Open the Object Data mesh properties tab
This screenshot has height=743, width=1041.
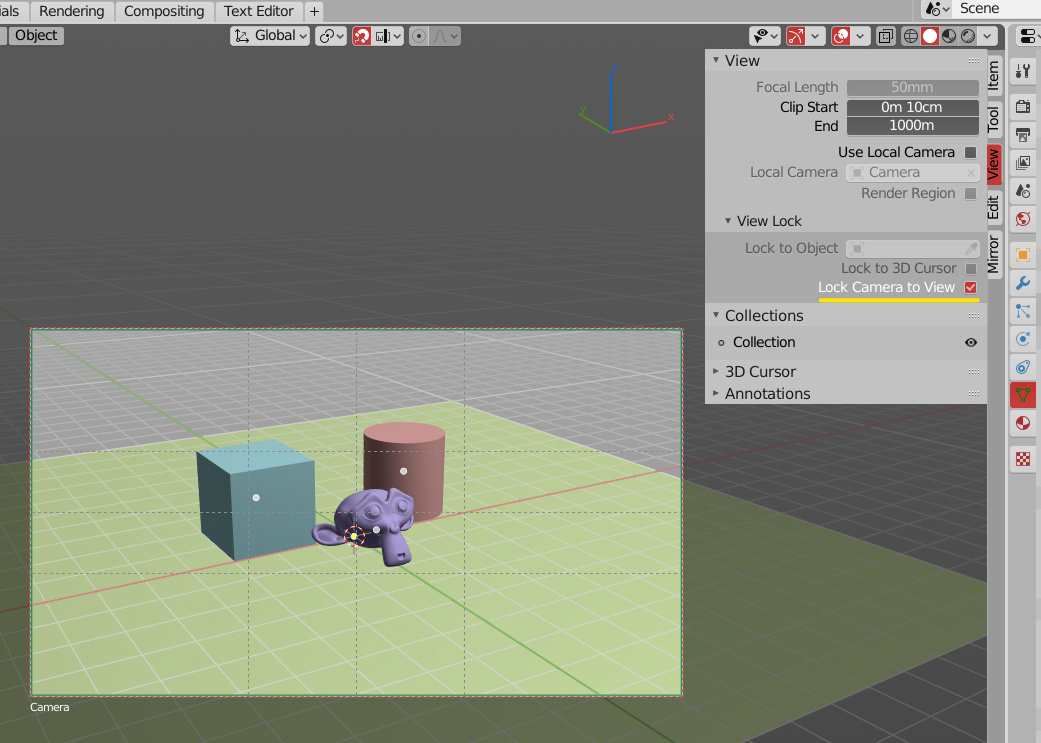(1023, 395)
